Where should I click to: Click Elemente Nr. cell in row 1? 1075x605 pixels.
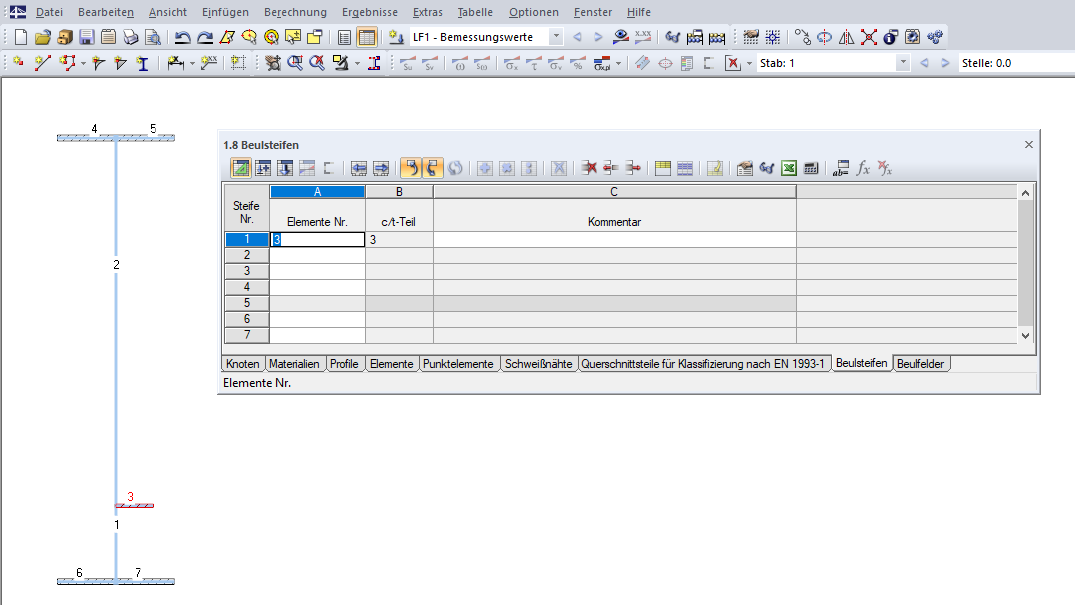(x=317, y=239)
